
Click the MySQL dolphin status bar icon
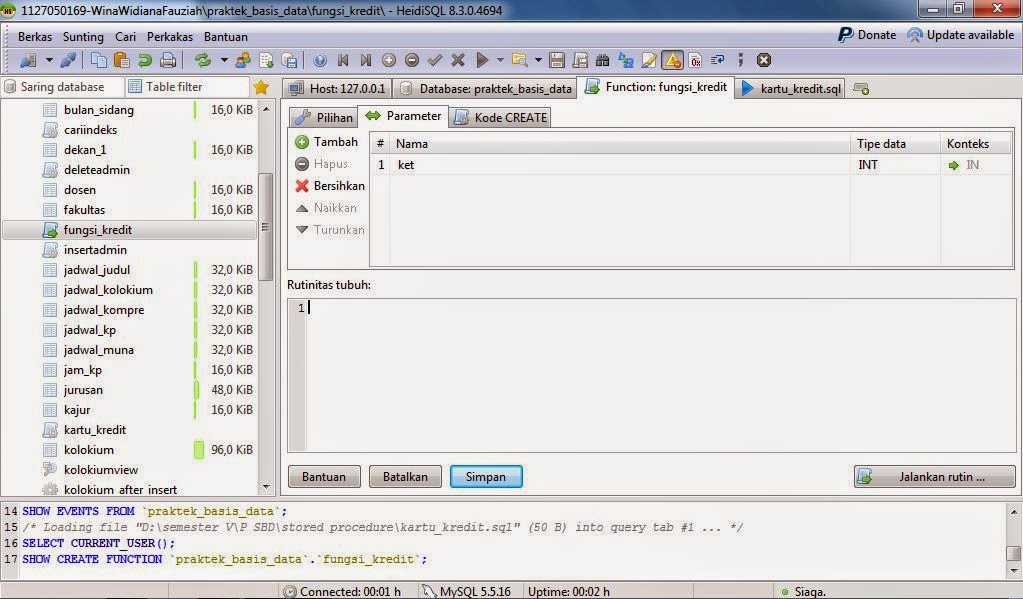[x=428, y=591]
